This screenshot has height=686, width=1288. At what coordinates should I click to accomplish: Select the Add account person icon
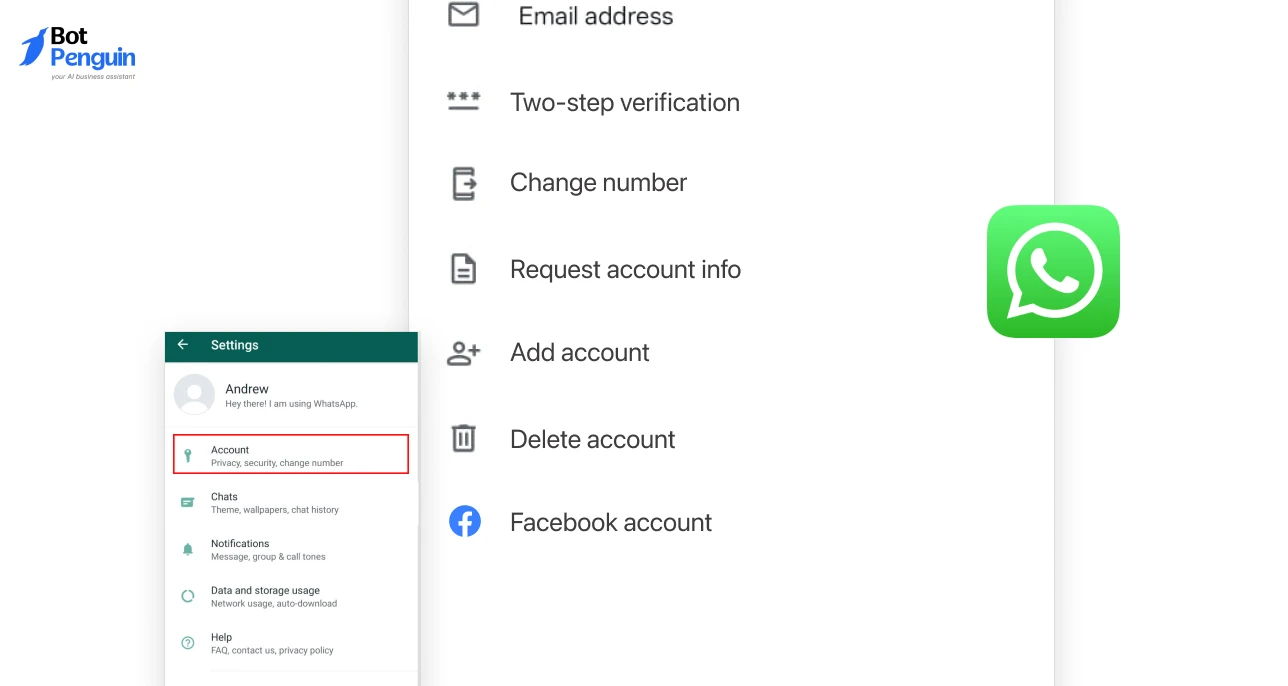pos(463,353)
